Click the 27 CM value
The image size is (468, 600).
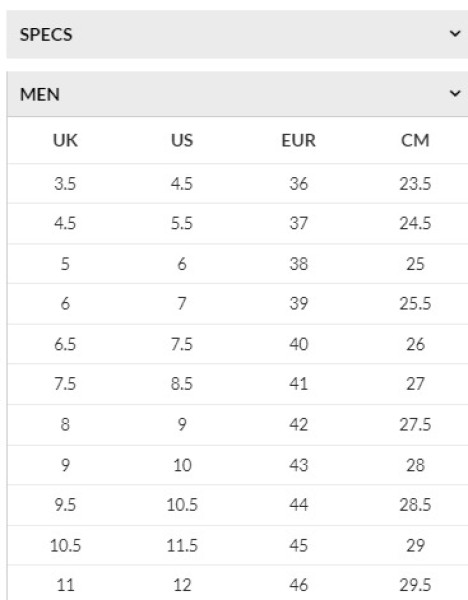coord(415,384)
